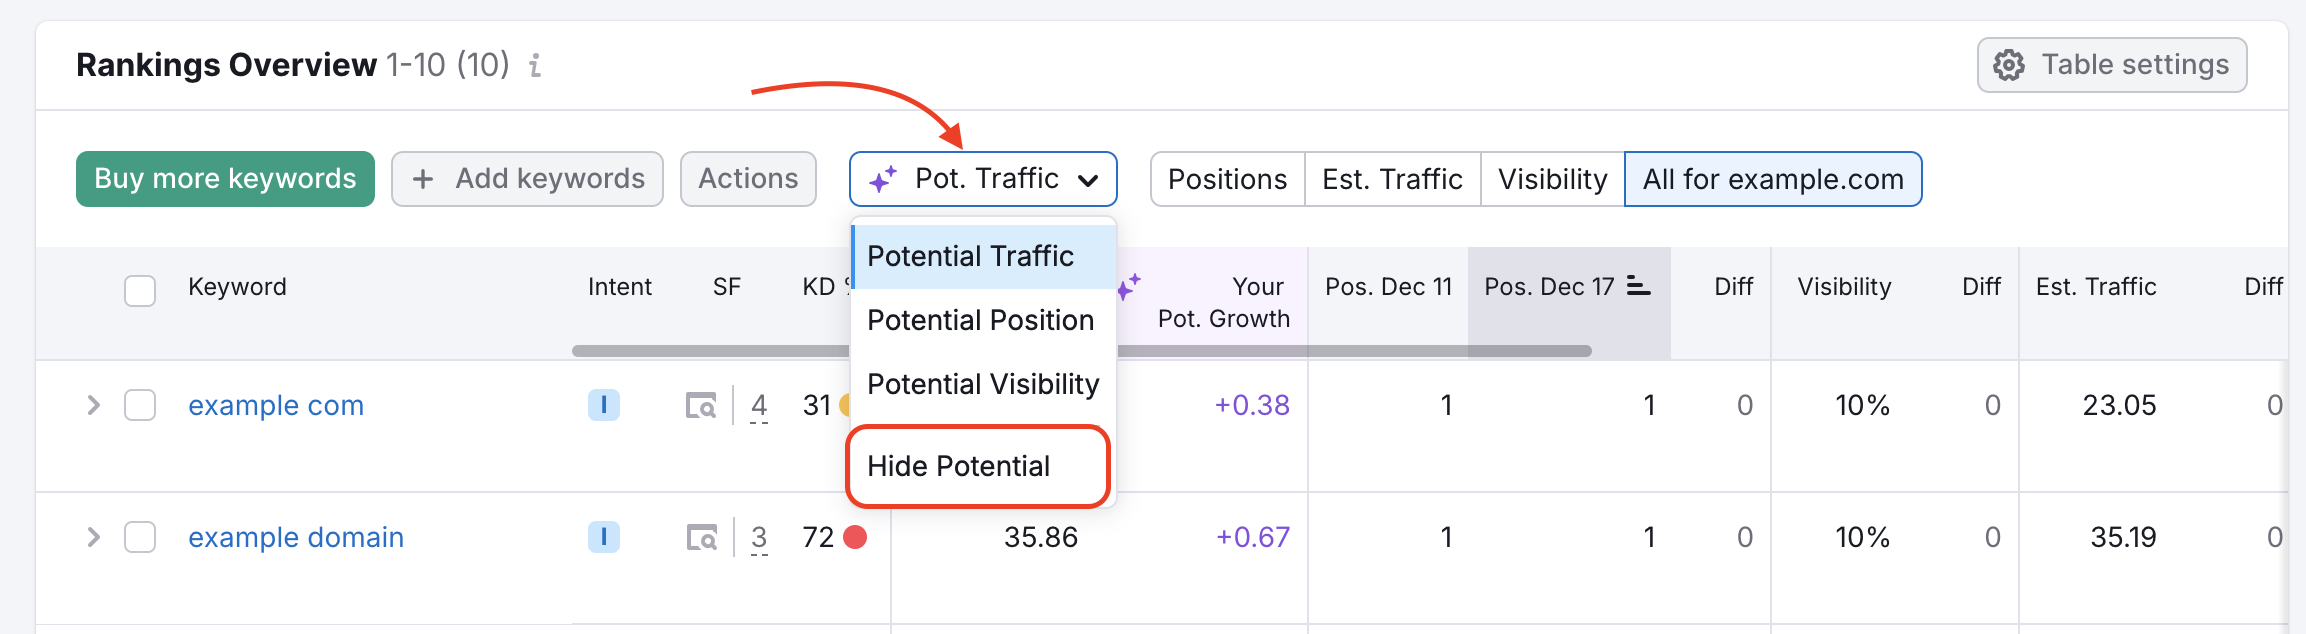Check the checkbox for the example com row
2306x634 pixels.
(x=139, y=406)
